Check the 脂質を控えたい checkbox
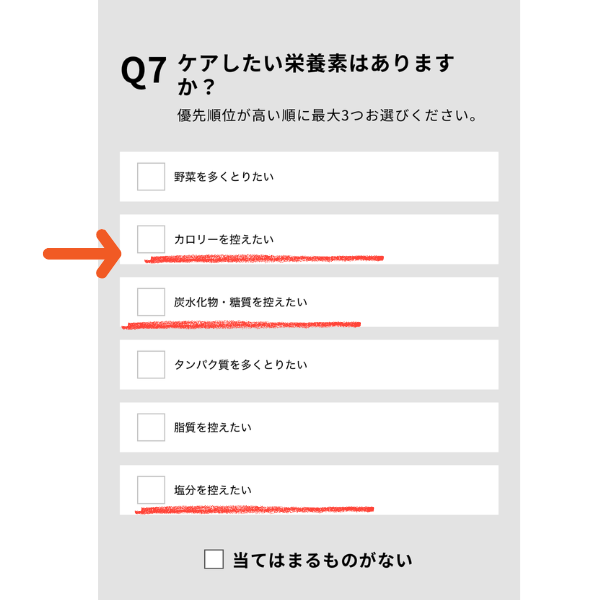 click(151, 427)
